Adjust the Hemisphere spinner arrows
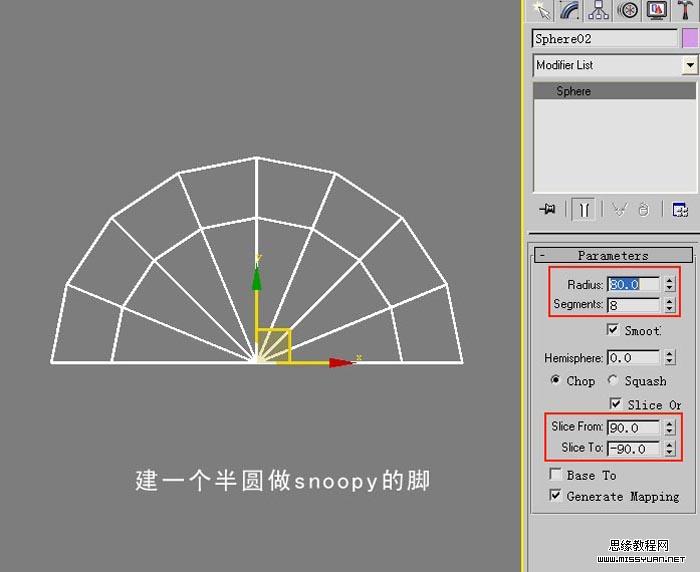The width and height of the screenshot is (700, 572). 669,357
